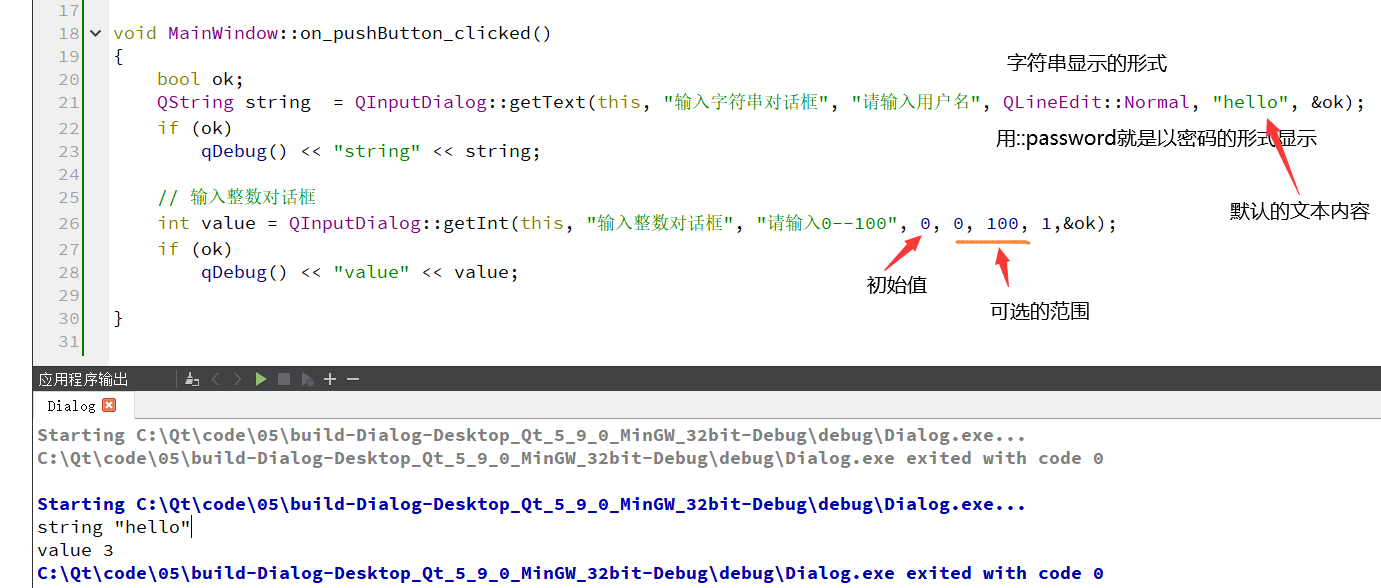Click the output line 'value 3'
Screen dimensions: 1381x588
75,550
